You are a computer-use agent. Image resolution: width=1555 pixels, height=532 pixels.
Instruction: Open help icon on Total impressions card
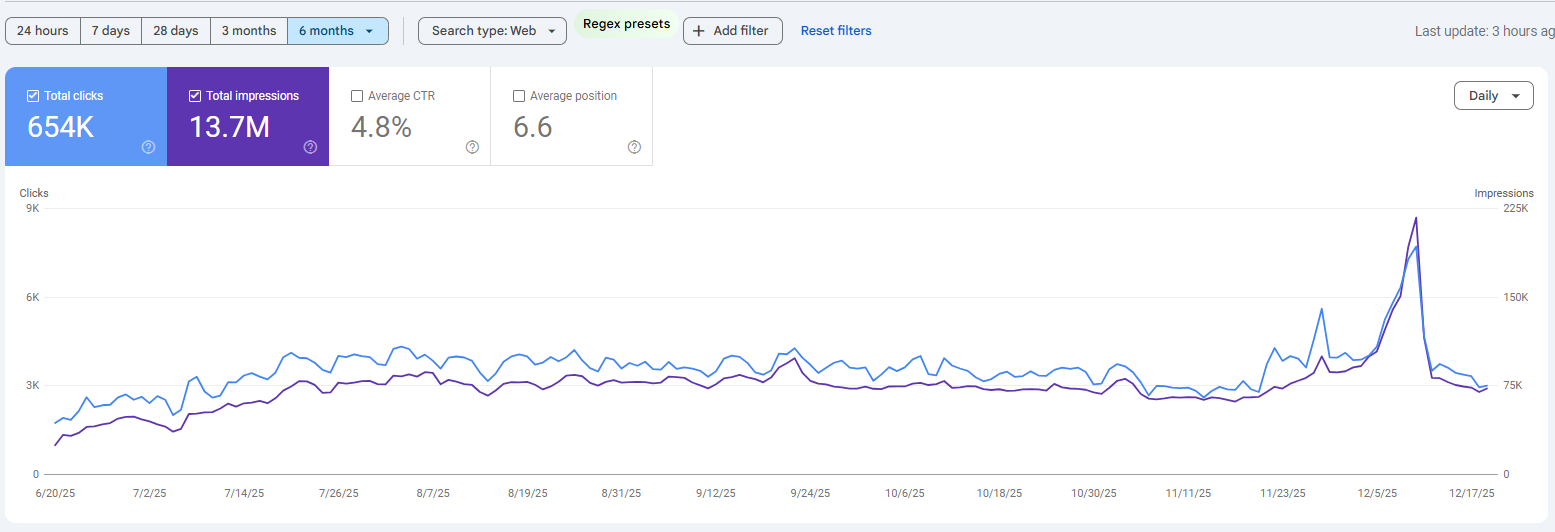[x=310, y=147]
